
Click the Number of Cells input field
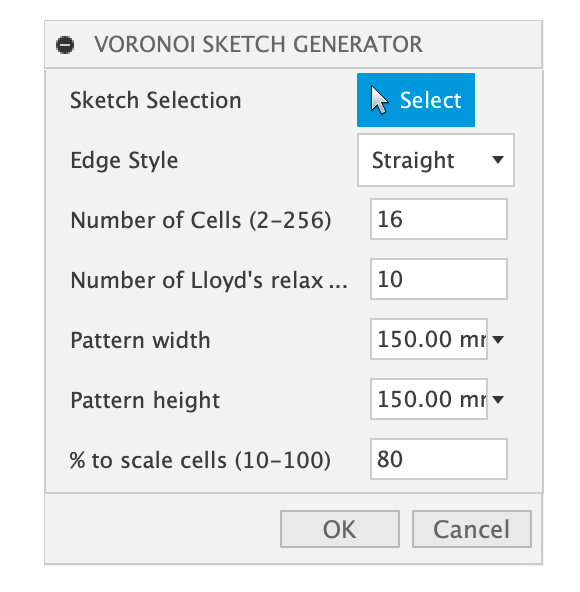[x=439, y=219]
